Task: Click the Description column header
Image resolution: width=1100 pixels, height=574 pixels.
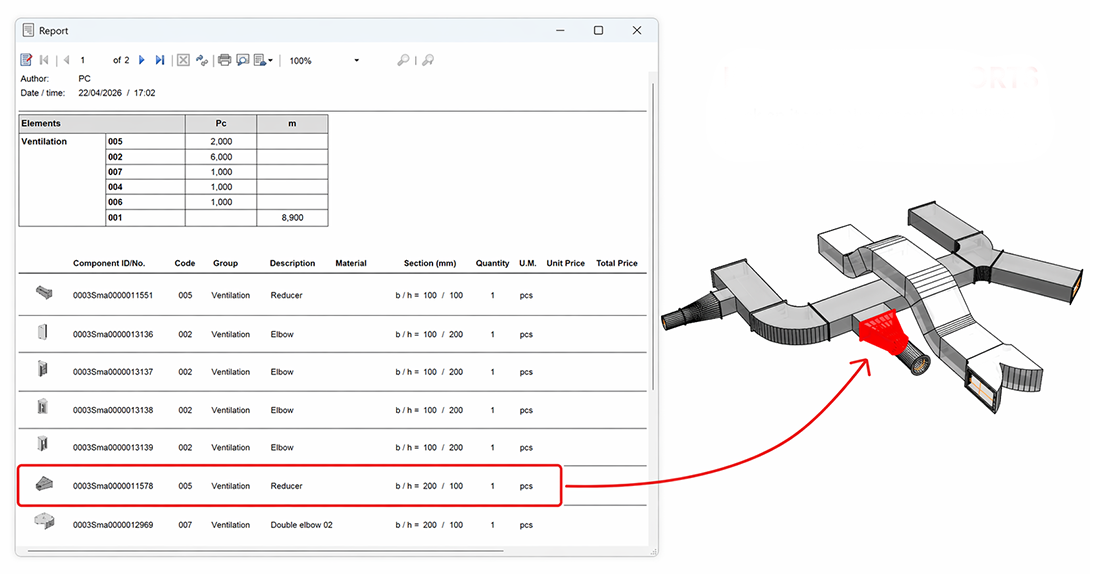Action: [293, 263]
